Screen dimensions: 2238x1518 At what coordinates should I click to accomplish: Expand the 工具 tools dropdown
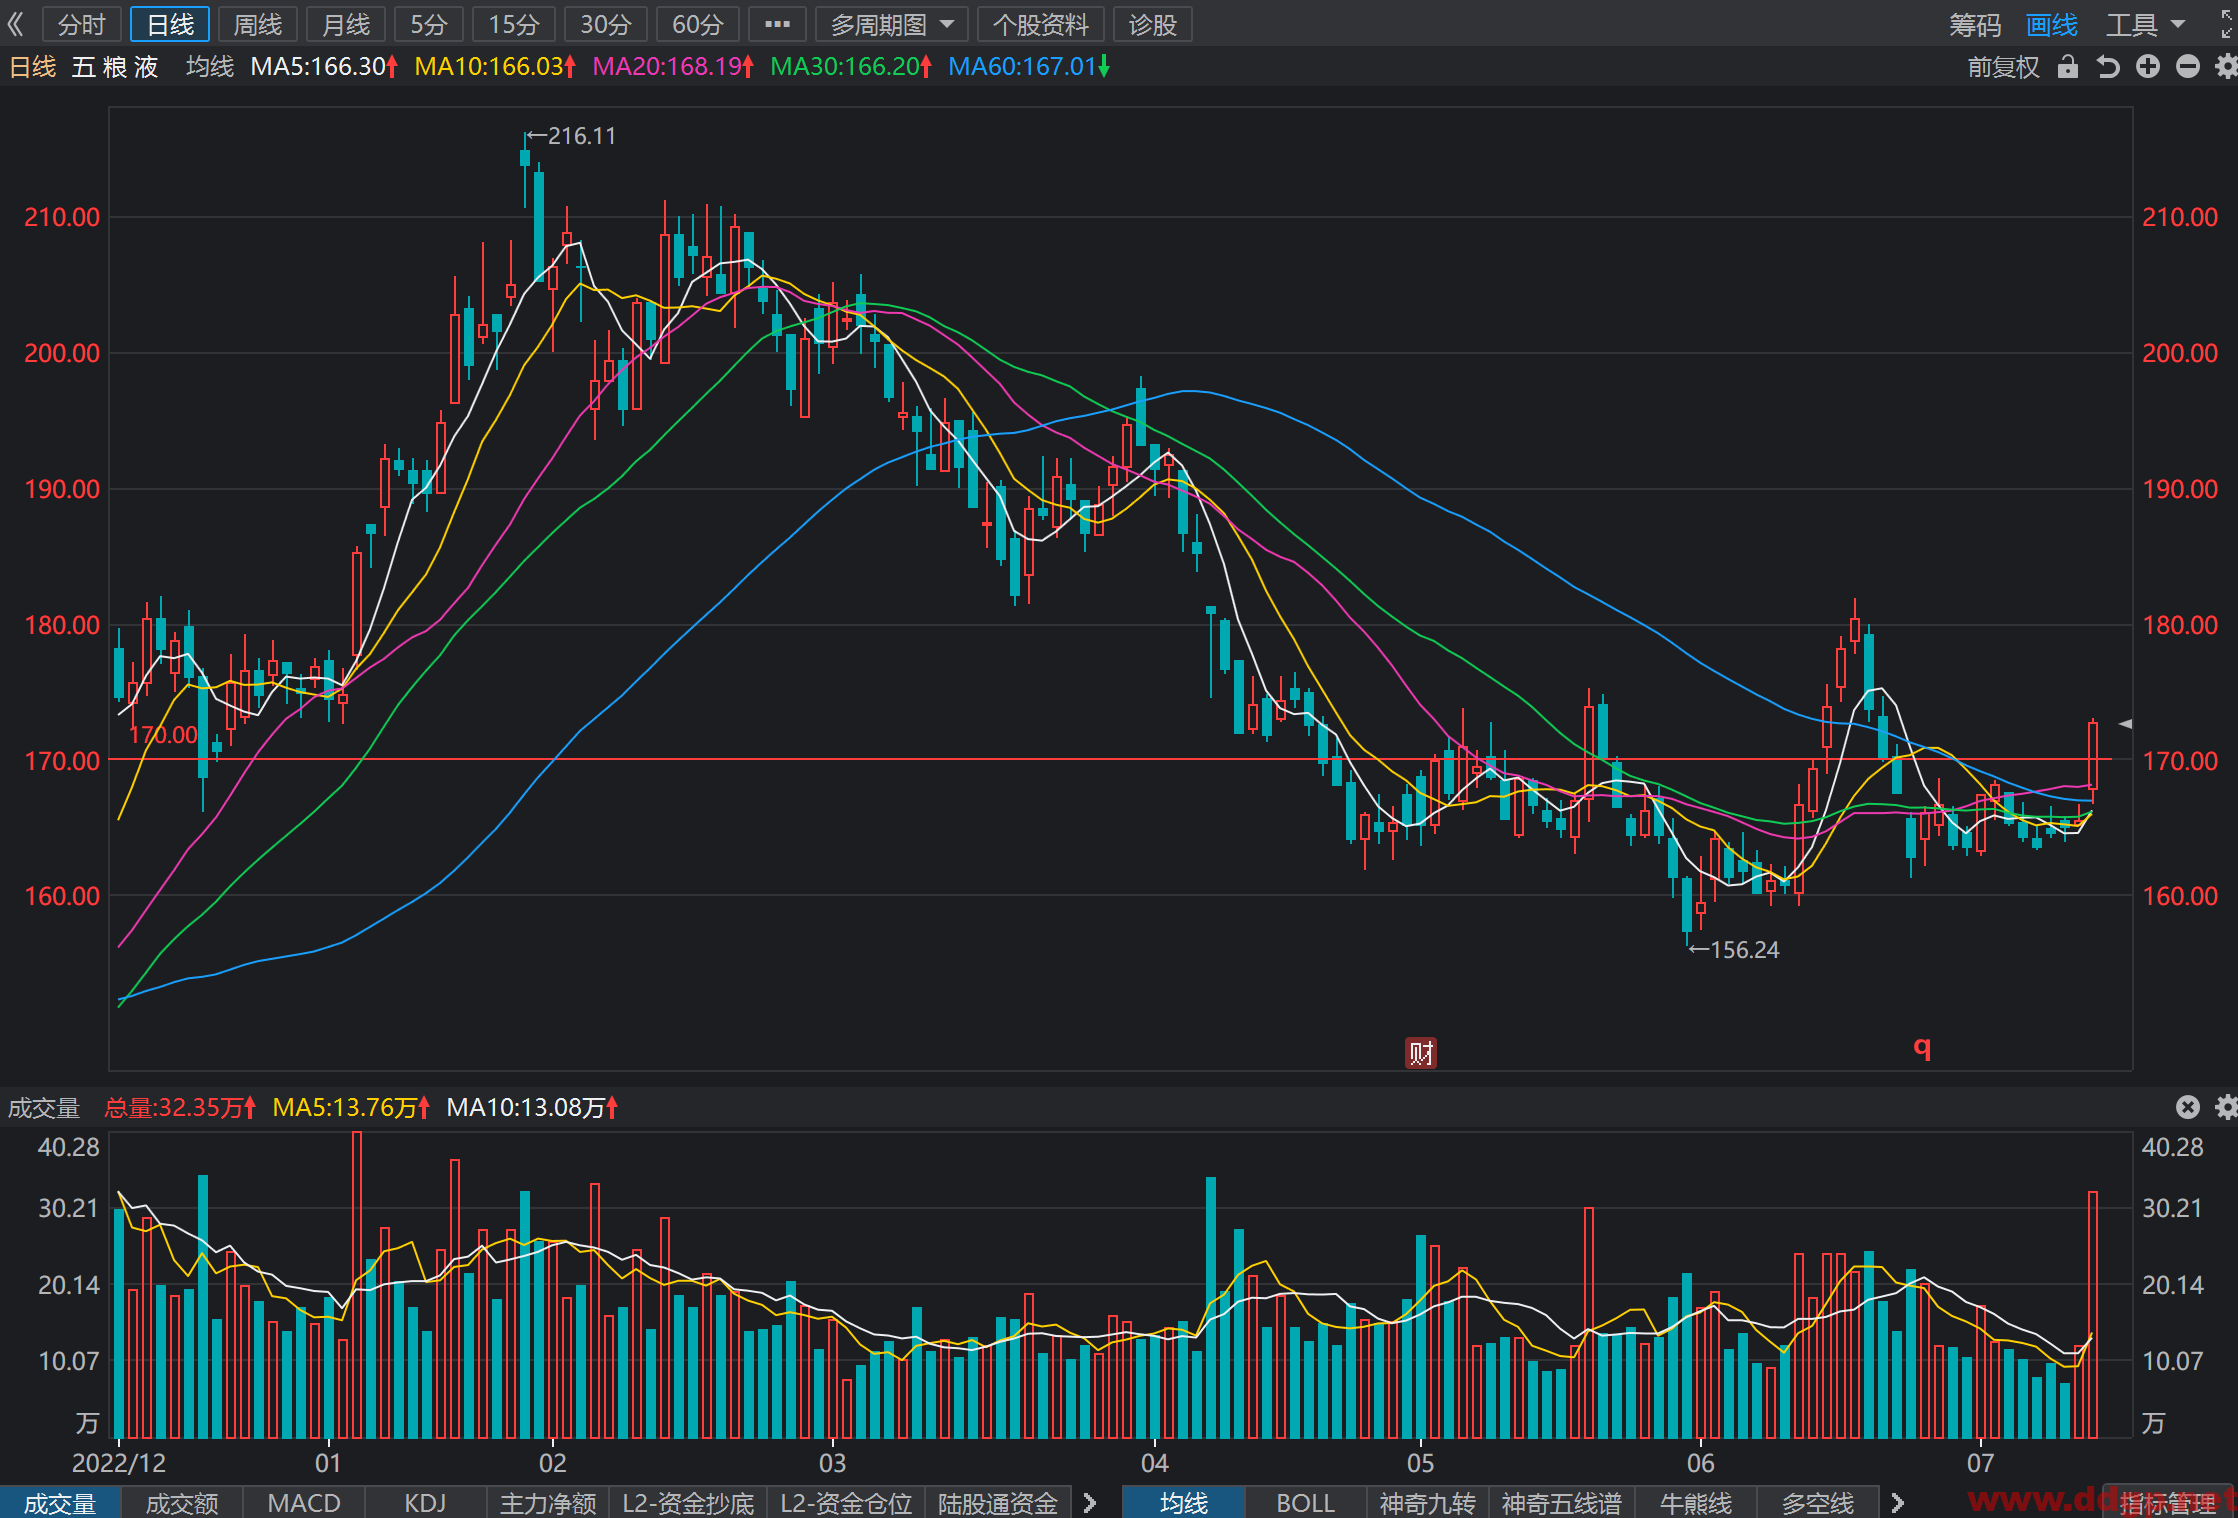click(2145, 25)
